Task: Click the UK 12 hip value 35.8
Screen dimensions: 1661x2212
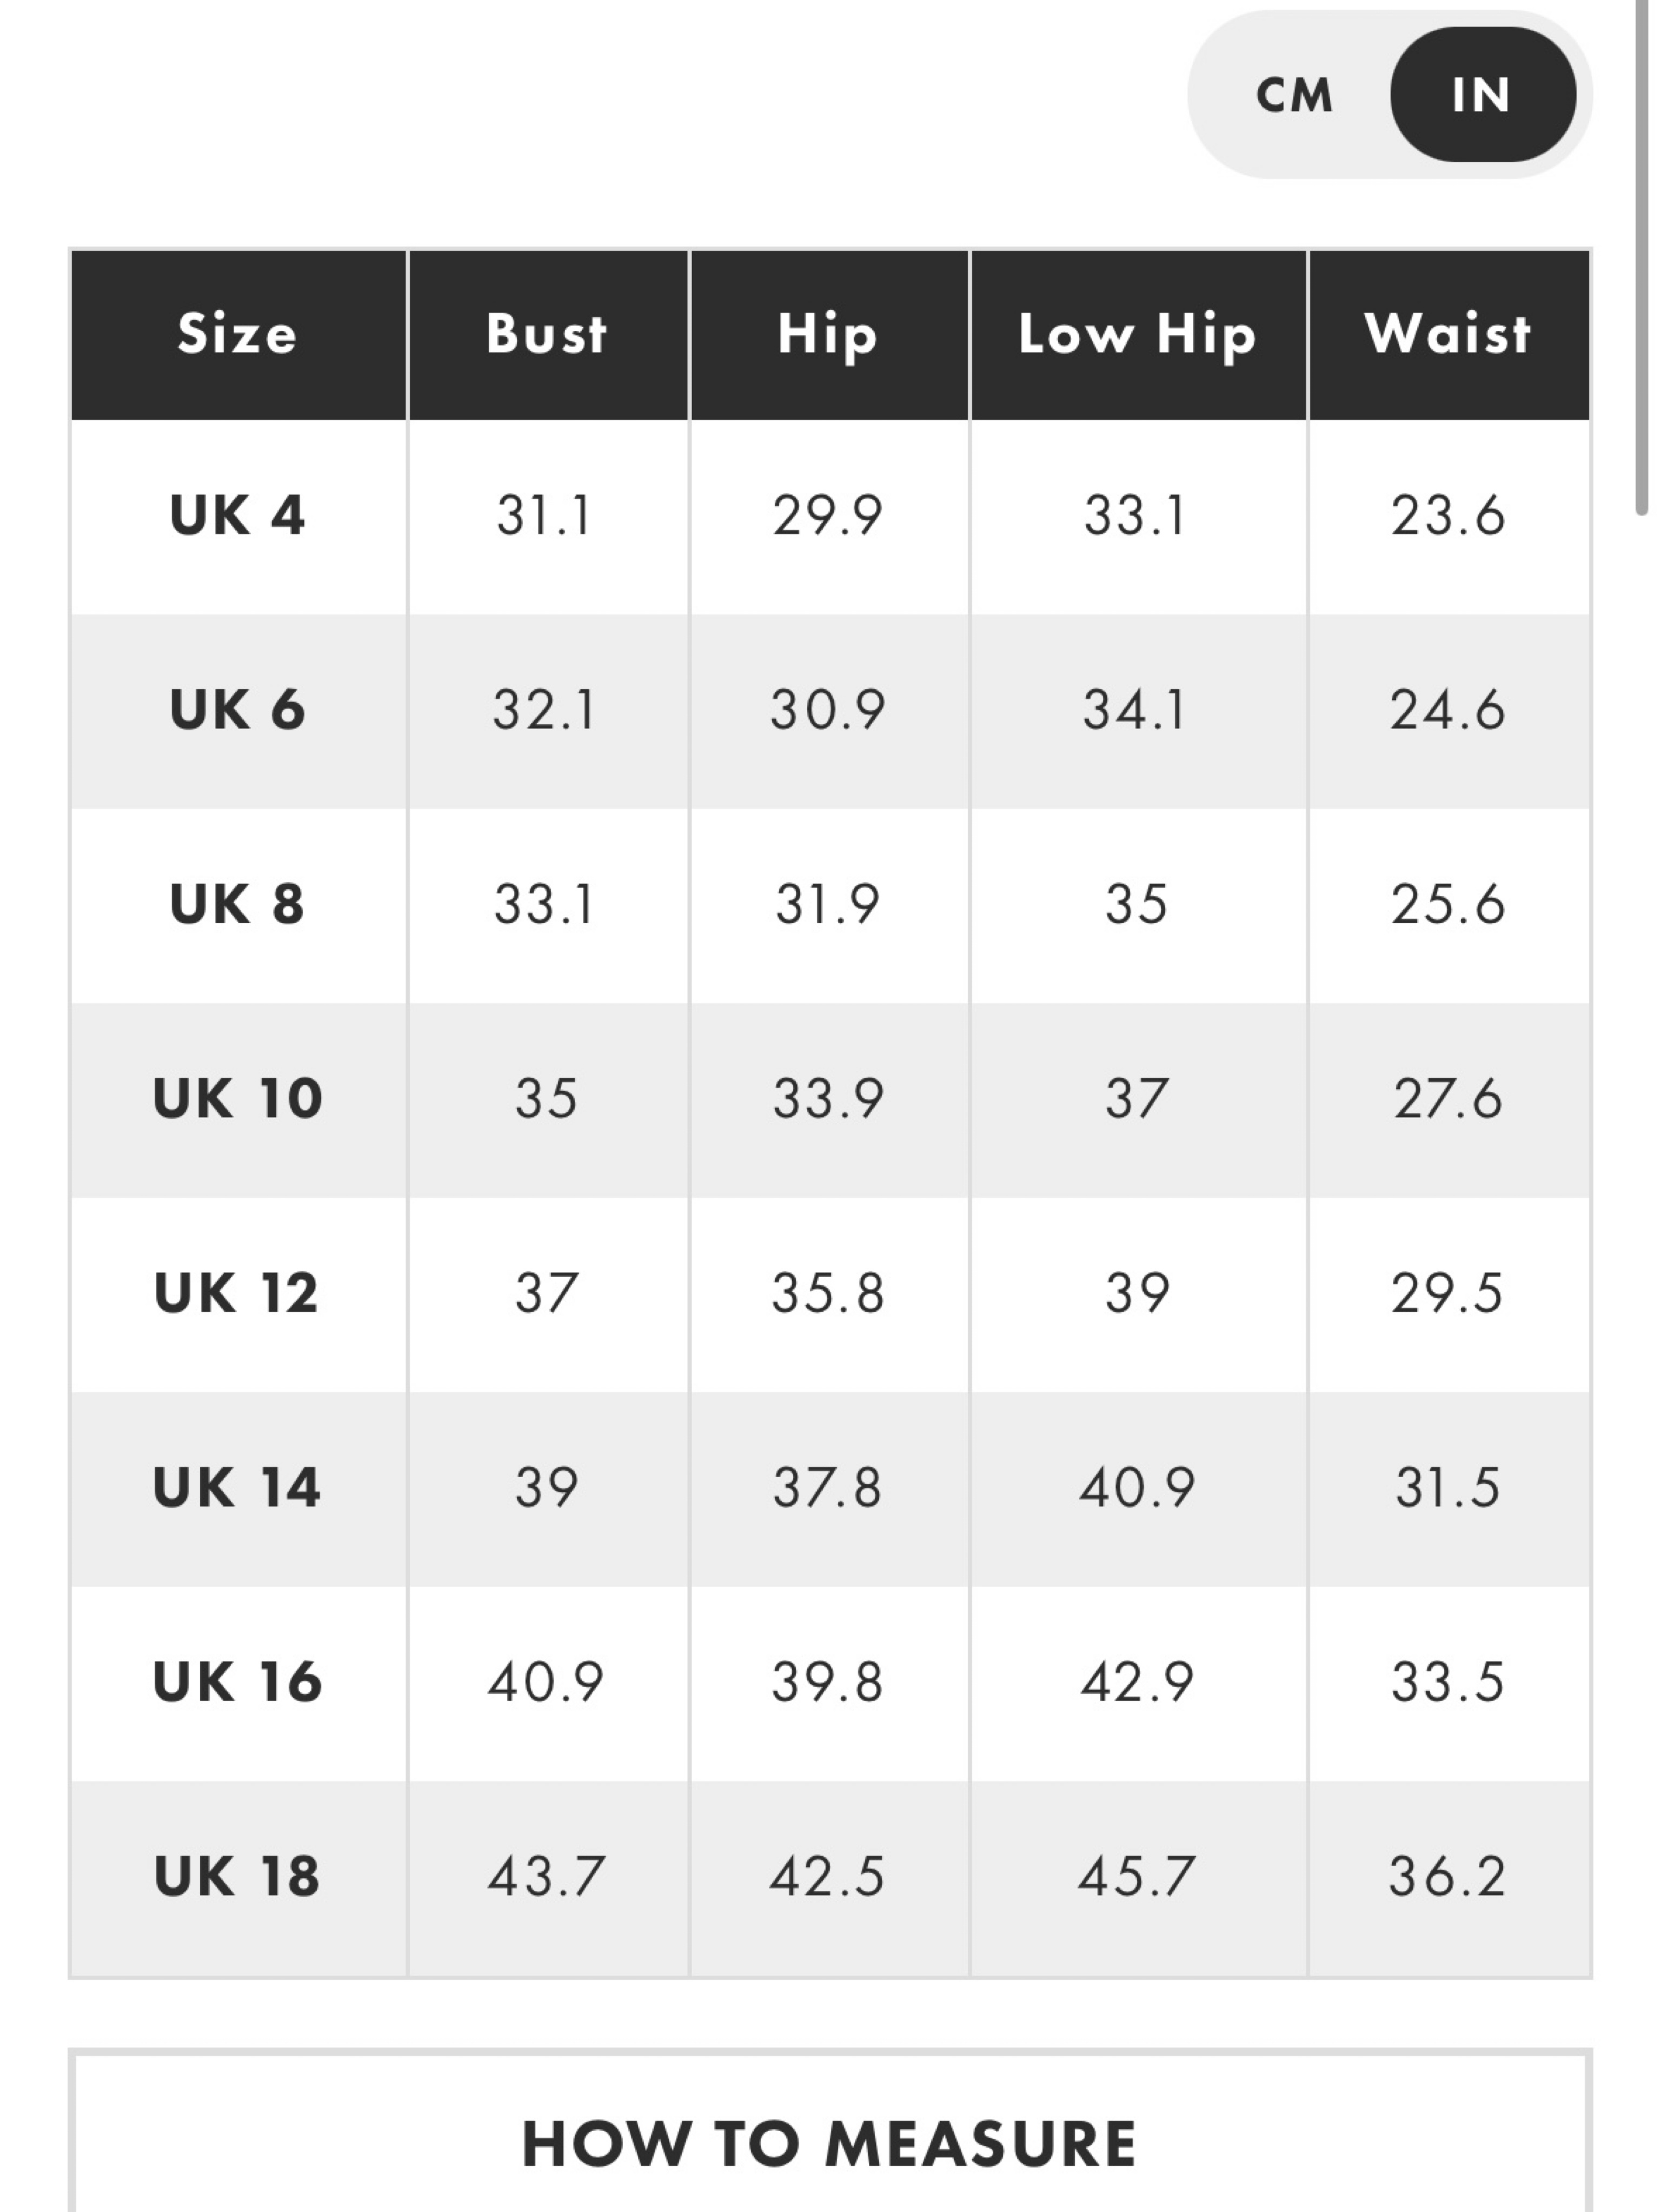Action: pyautogui.click(x=828, y=1292)
